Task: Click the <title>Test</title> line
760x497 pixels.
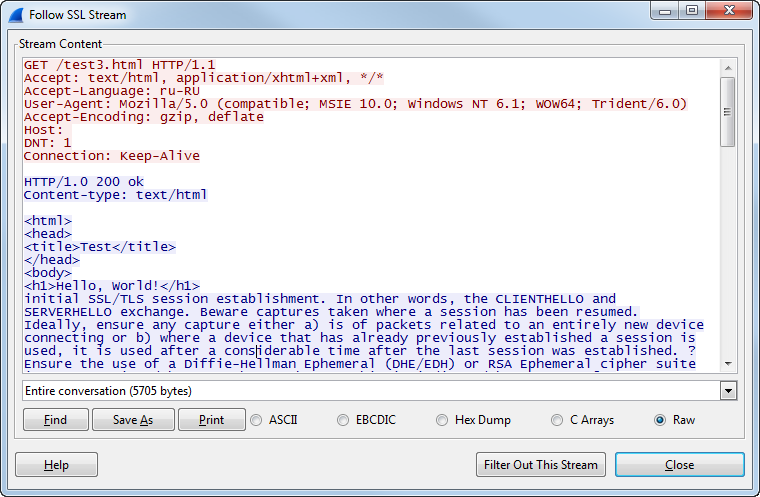Action: [x=100, y=247]
